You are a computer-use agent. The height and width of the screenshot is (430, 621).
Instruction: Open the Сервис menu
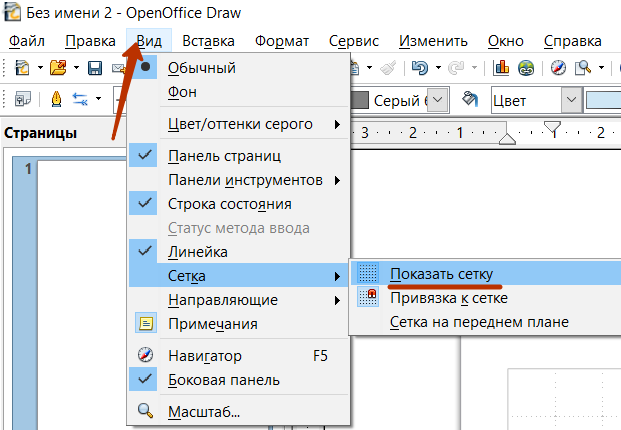pos(354,41)
